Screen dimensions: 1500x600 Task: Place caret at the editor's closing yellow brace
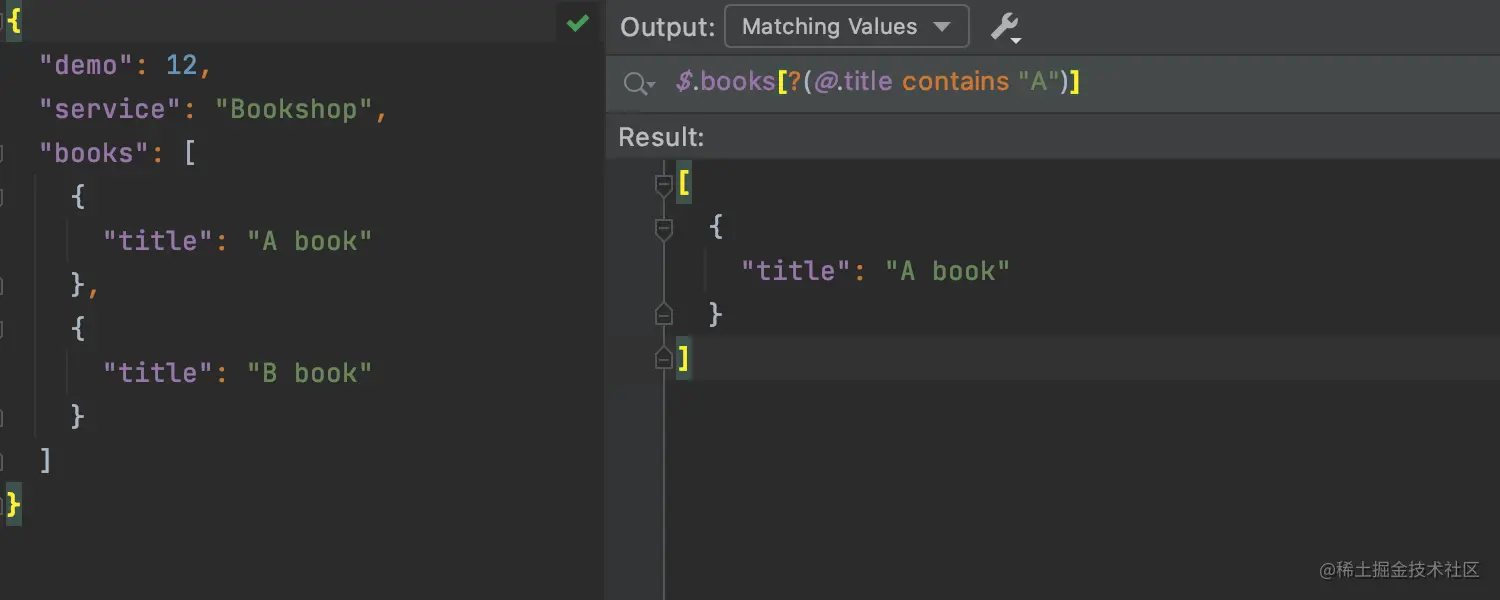pyautogui.click(x=13, y=504)
